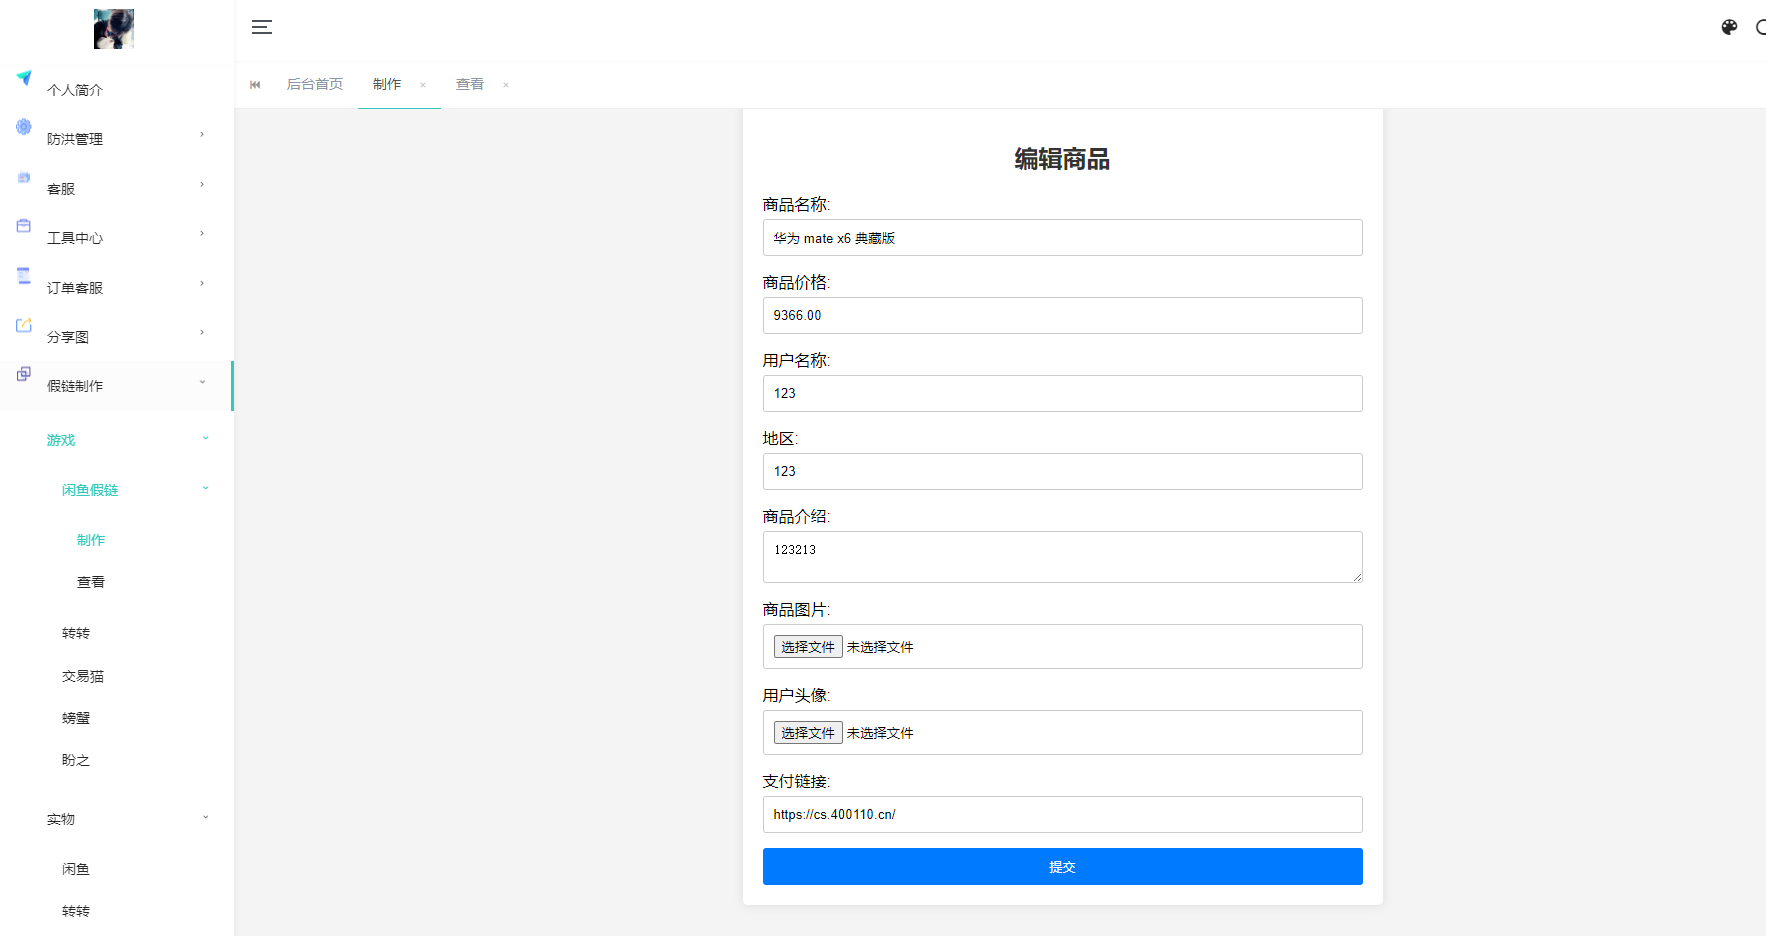
Task: Switch to the 后台首页 tab
Action: point(314,85)
